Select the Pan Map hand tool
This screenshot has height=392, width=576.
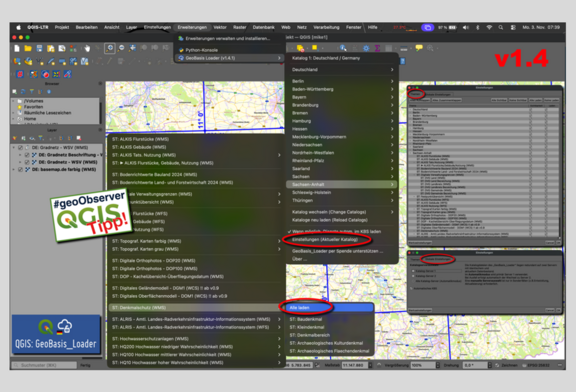pos(87,48)
